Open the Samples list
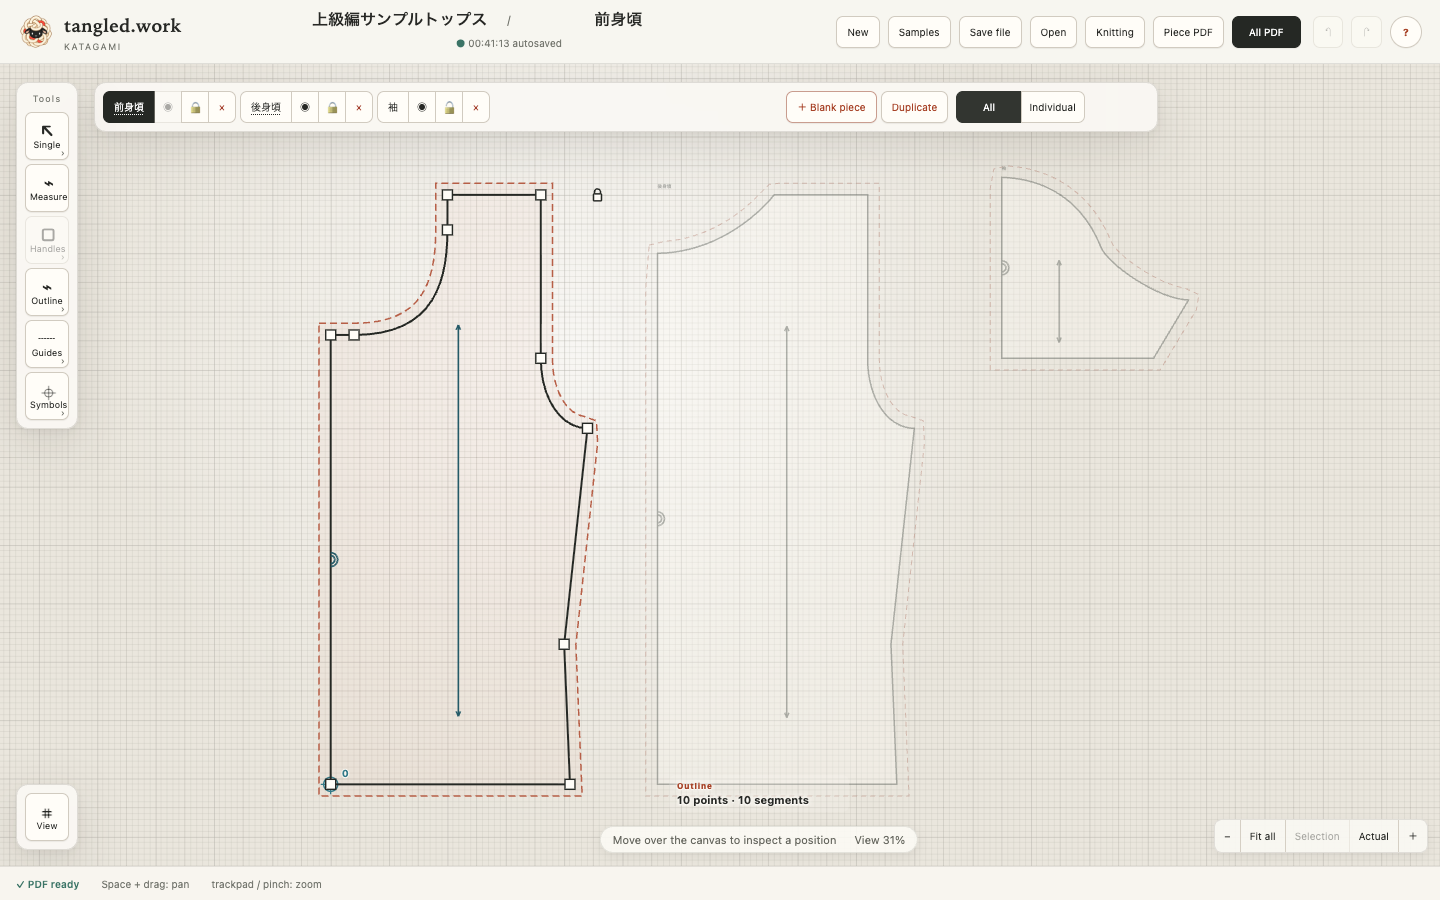The height and width of the screenshot is (900, 1440). pos(919,32)
